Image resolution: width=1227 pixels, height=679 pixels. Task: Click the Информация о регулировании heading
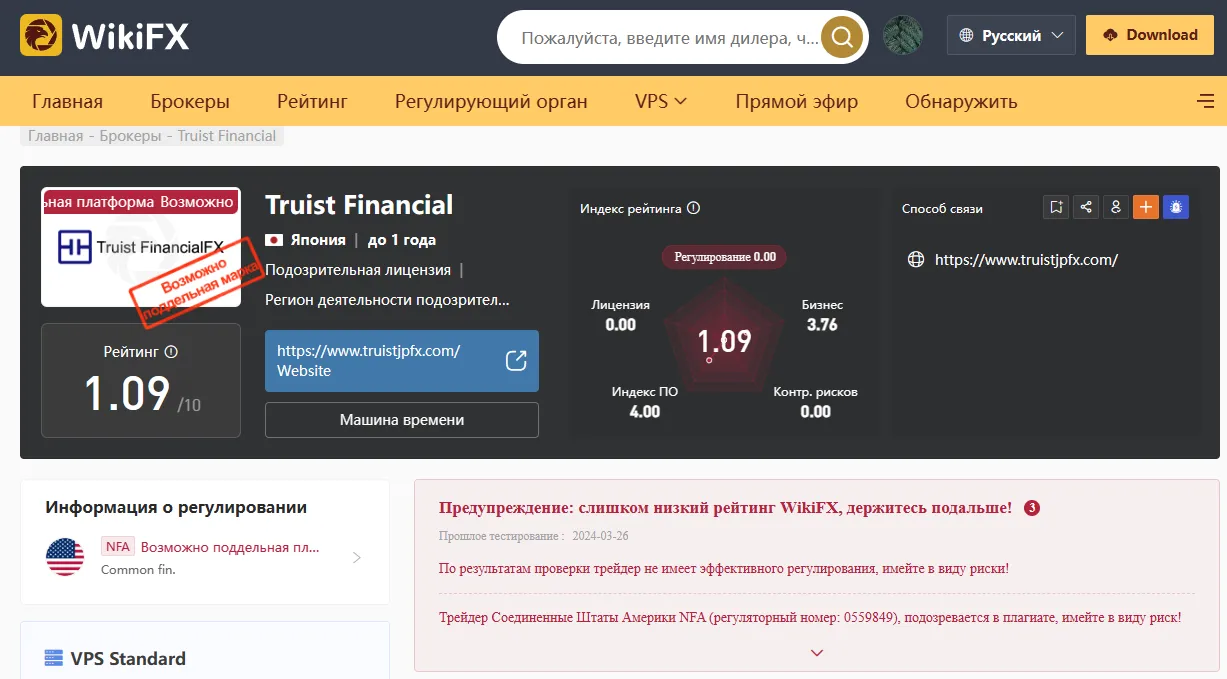tap(176, 507)
